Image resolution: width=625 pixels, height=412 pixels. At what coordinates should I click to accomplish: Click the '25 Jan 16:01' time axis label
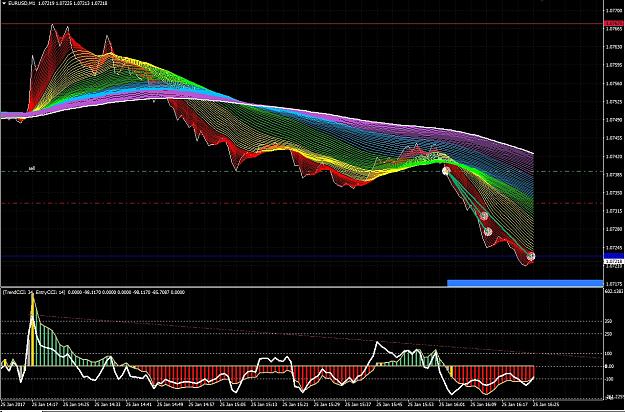(x=452, y=404)
